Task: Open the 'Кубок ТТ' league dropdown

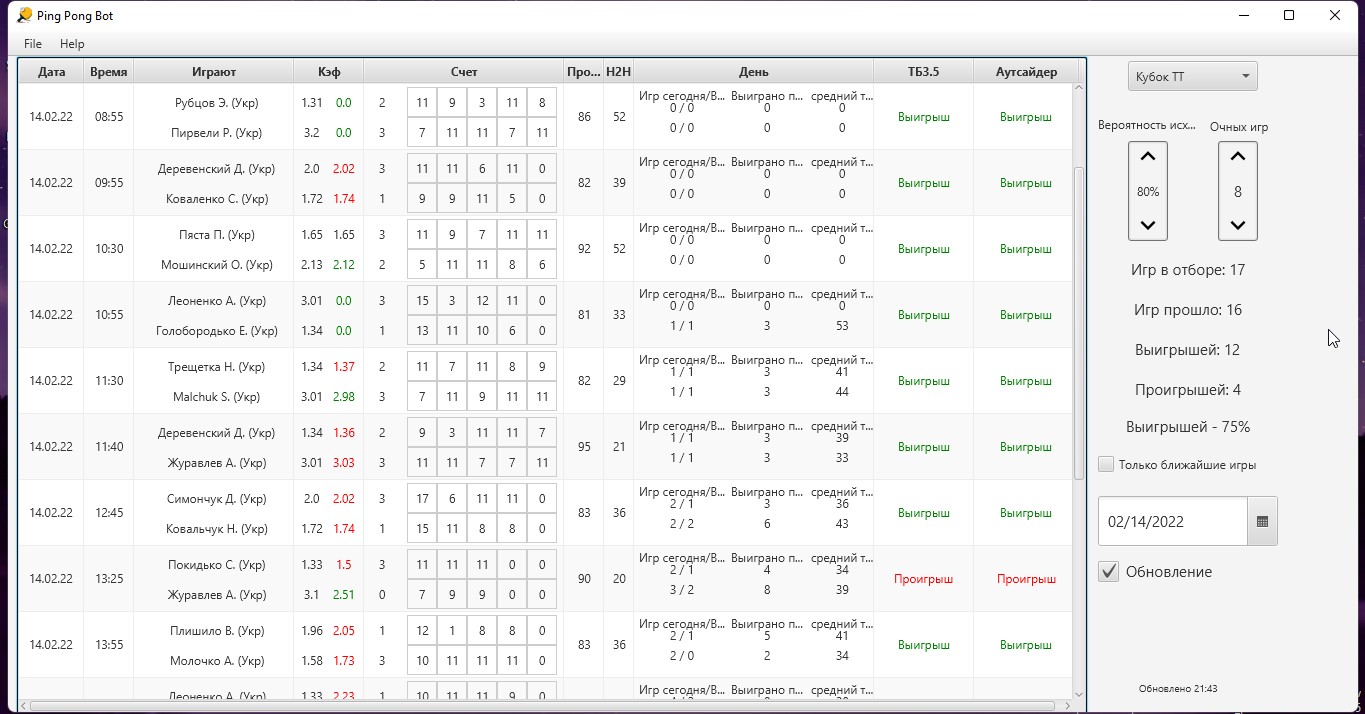Action: [1192, 76]
